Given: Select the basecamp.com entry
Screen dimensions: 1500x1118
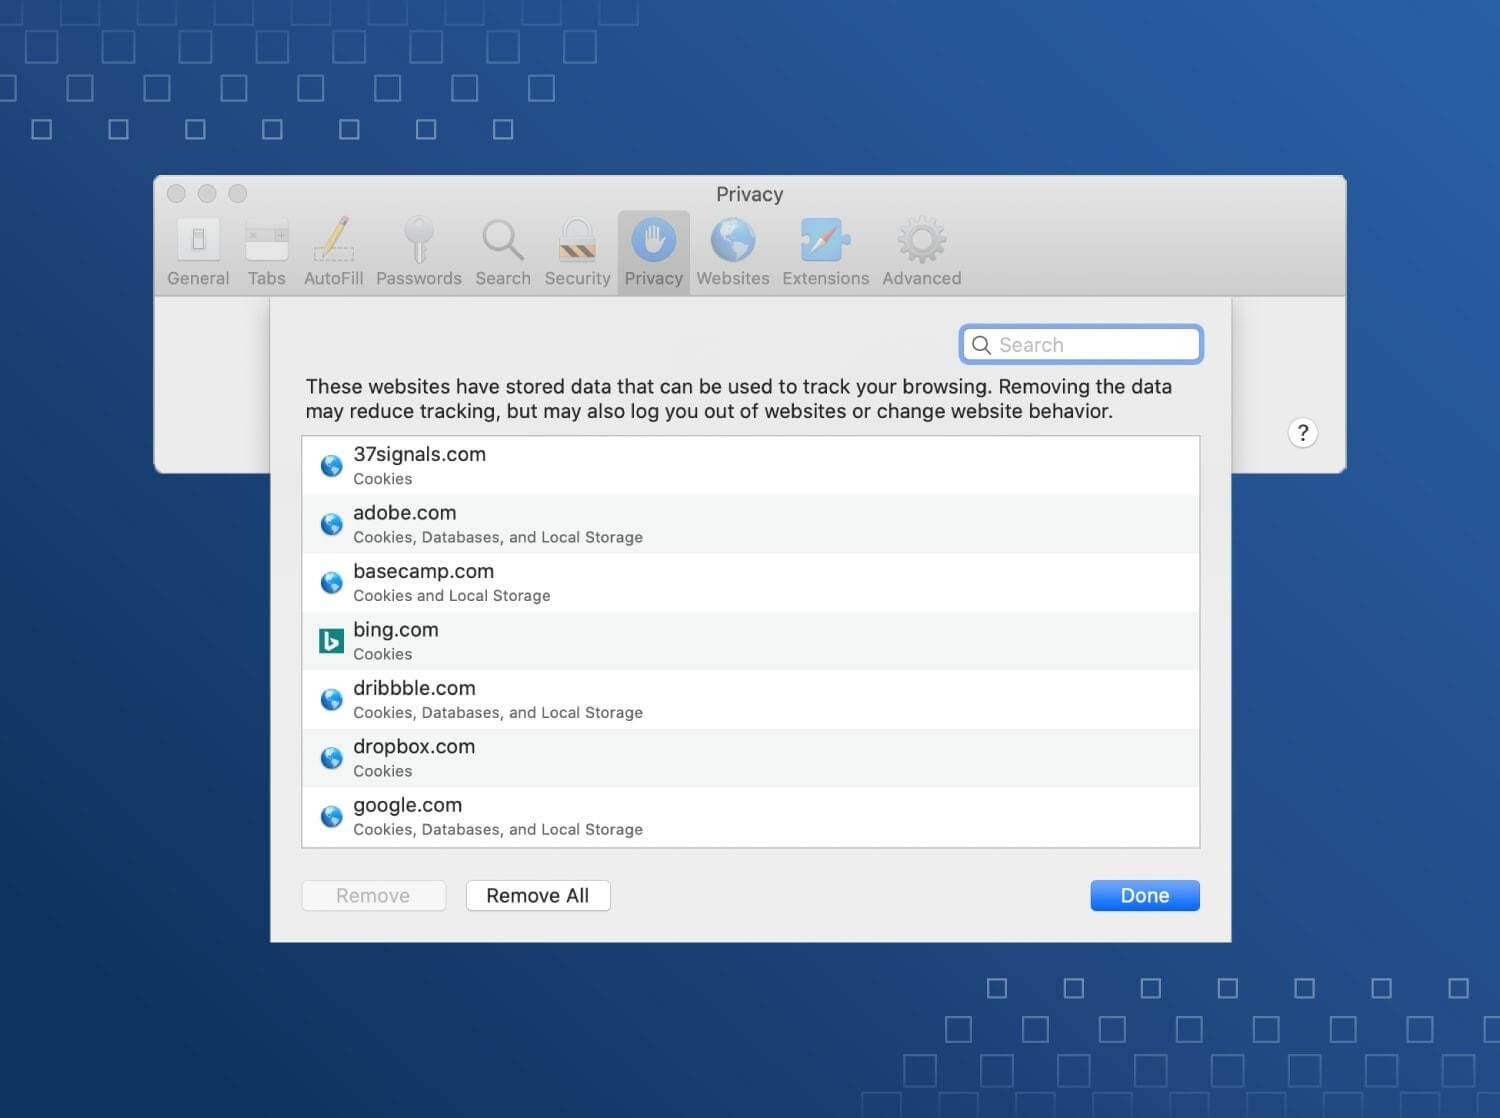Looking at the screenshot, I should coord(751,583).
